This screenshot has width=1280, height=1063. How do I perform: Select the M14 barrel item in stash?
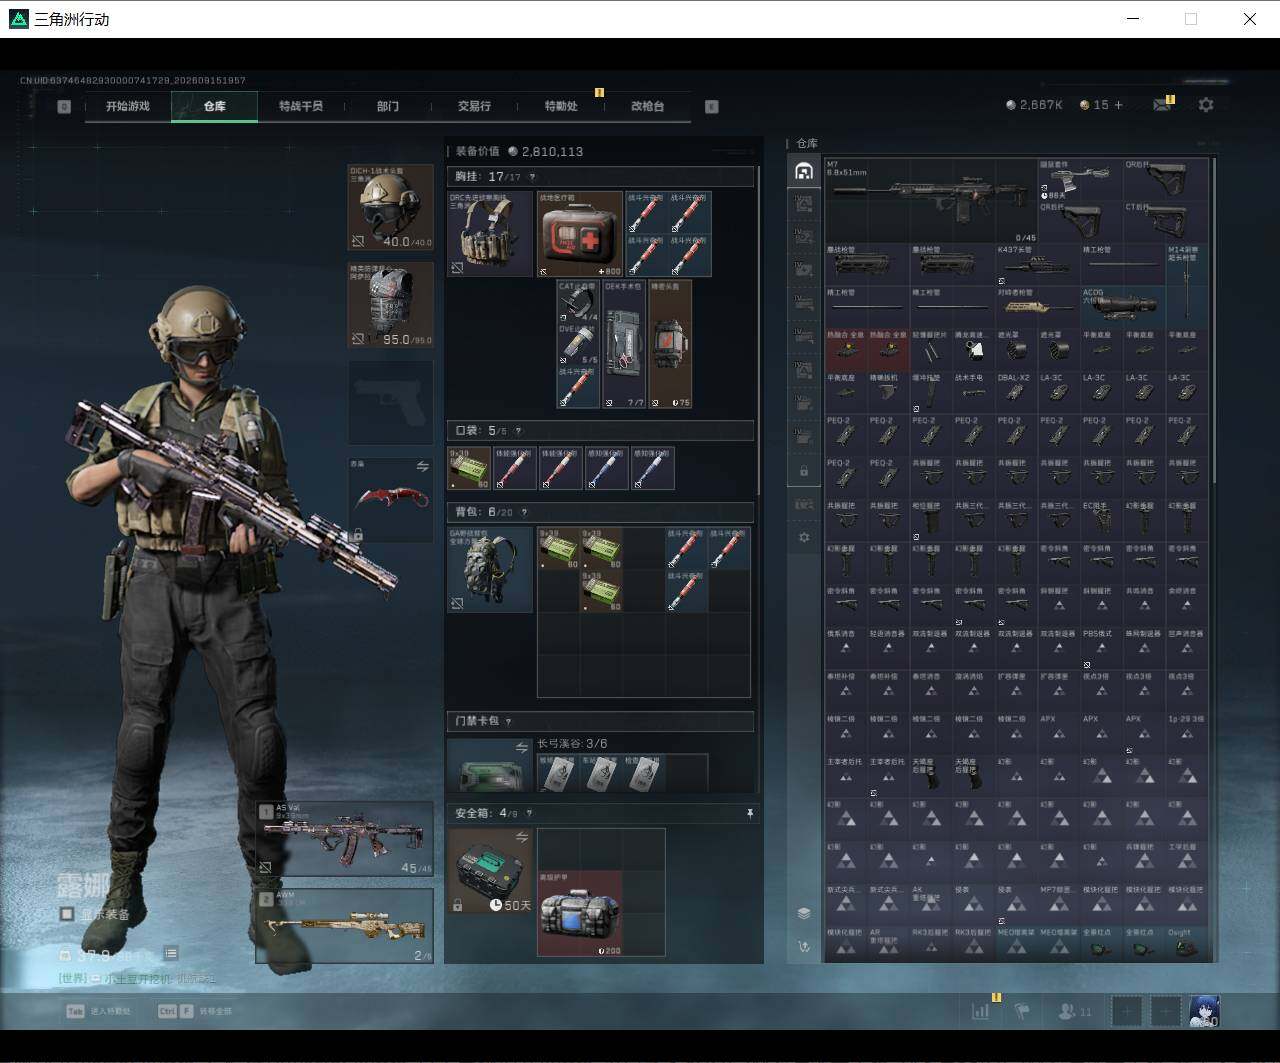point(1186,286)
